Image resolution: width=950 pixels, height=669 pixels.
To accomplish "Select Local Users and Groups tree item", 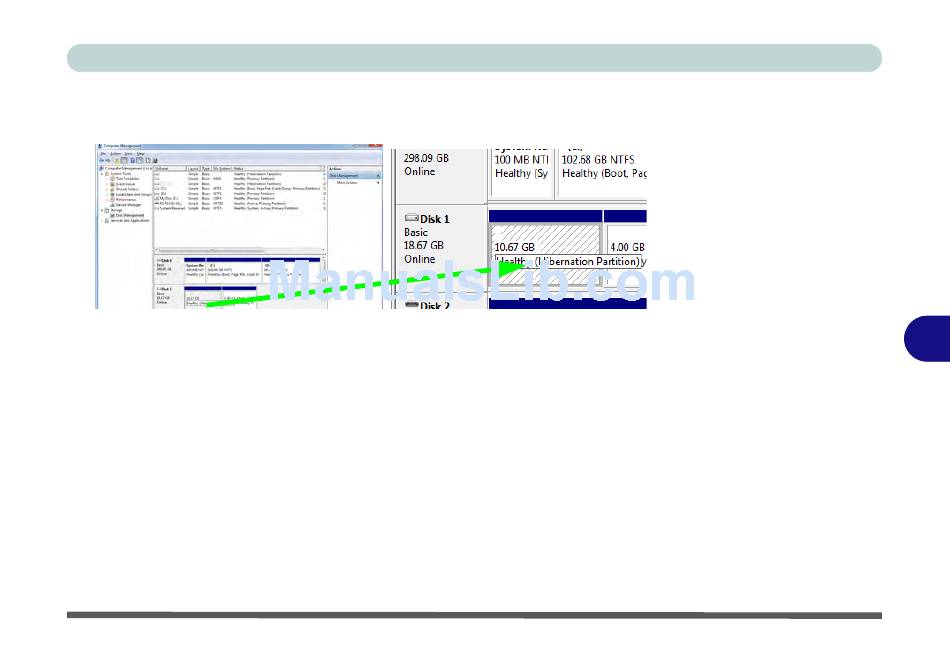I will pyautogui.click(x=133, y=195).
